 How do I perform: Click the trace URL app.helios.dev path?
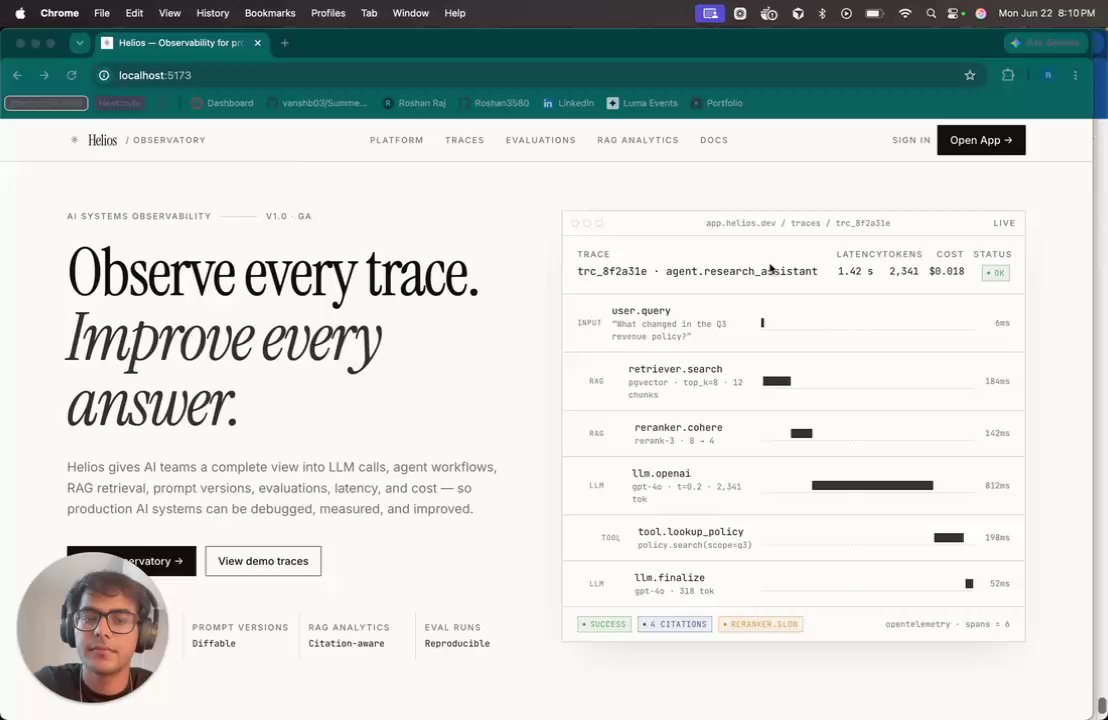click(x=798, y=223)
